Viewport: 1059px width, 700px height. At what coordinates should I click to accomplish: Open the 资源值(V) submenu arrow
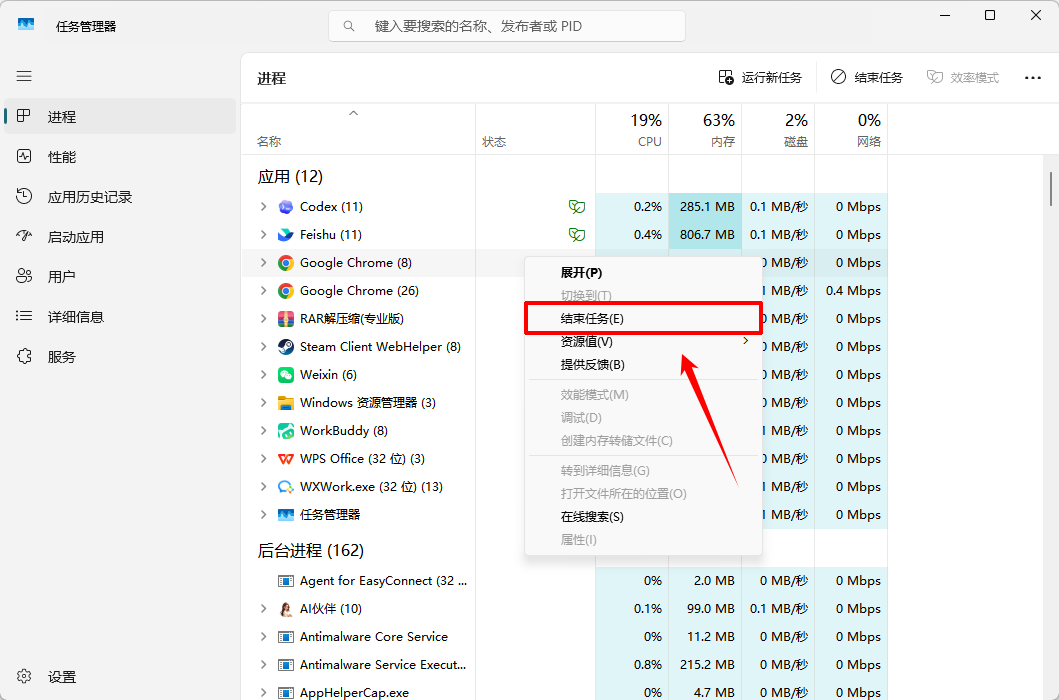click(x=746, y=341)
